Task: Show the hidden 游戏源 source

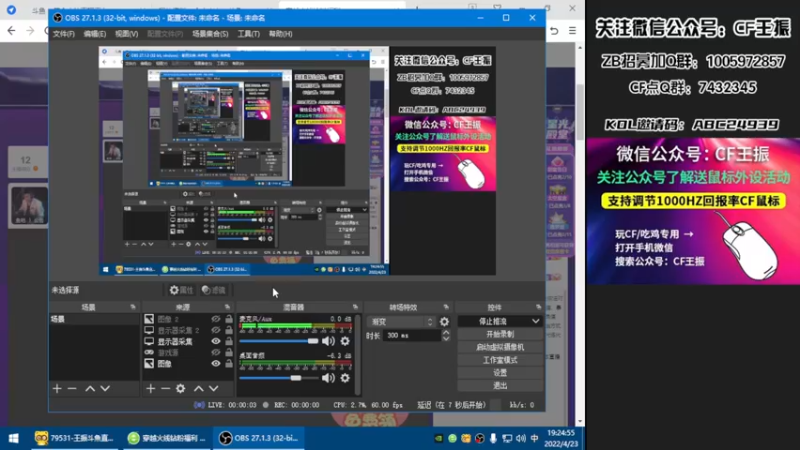Action: coord(216,353)
